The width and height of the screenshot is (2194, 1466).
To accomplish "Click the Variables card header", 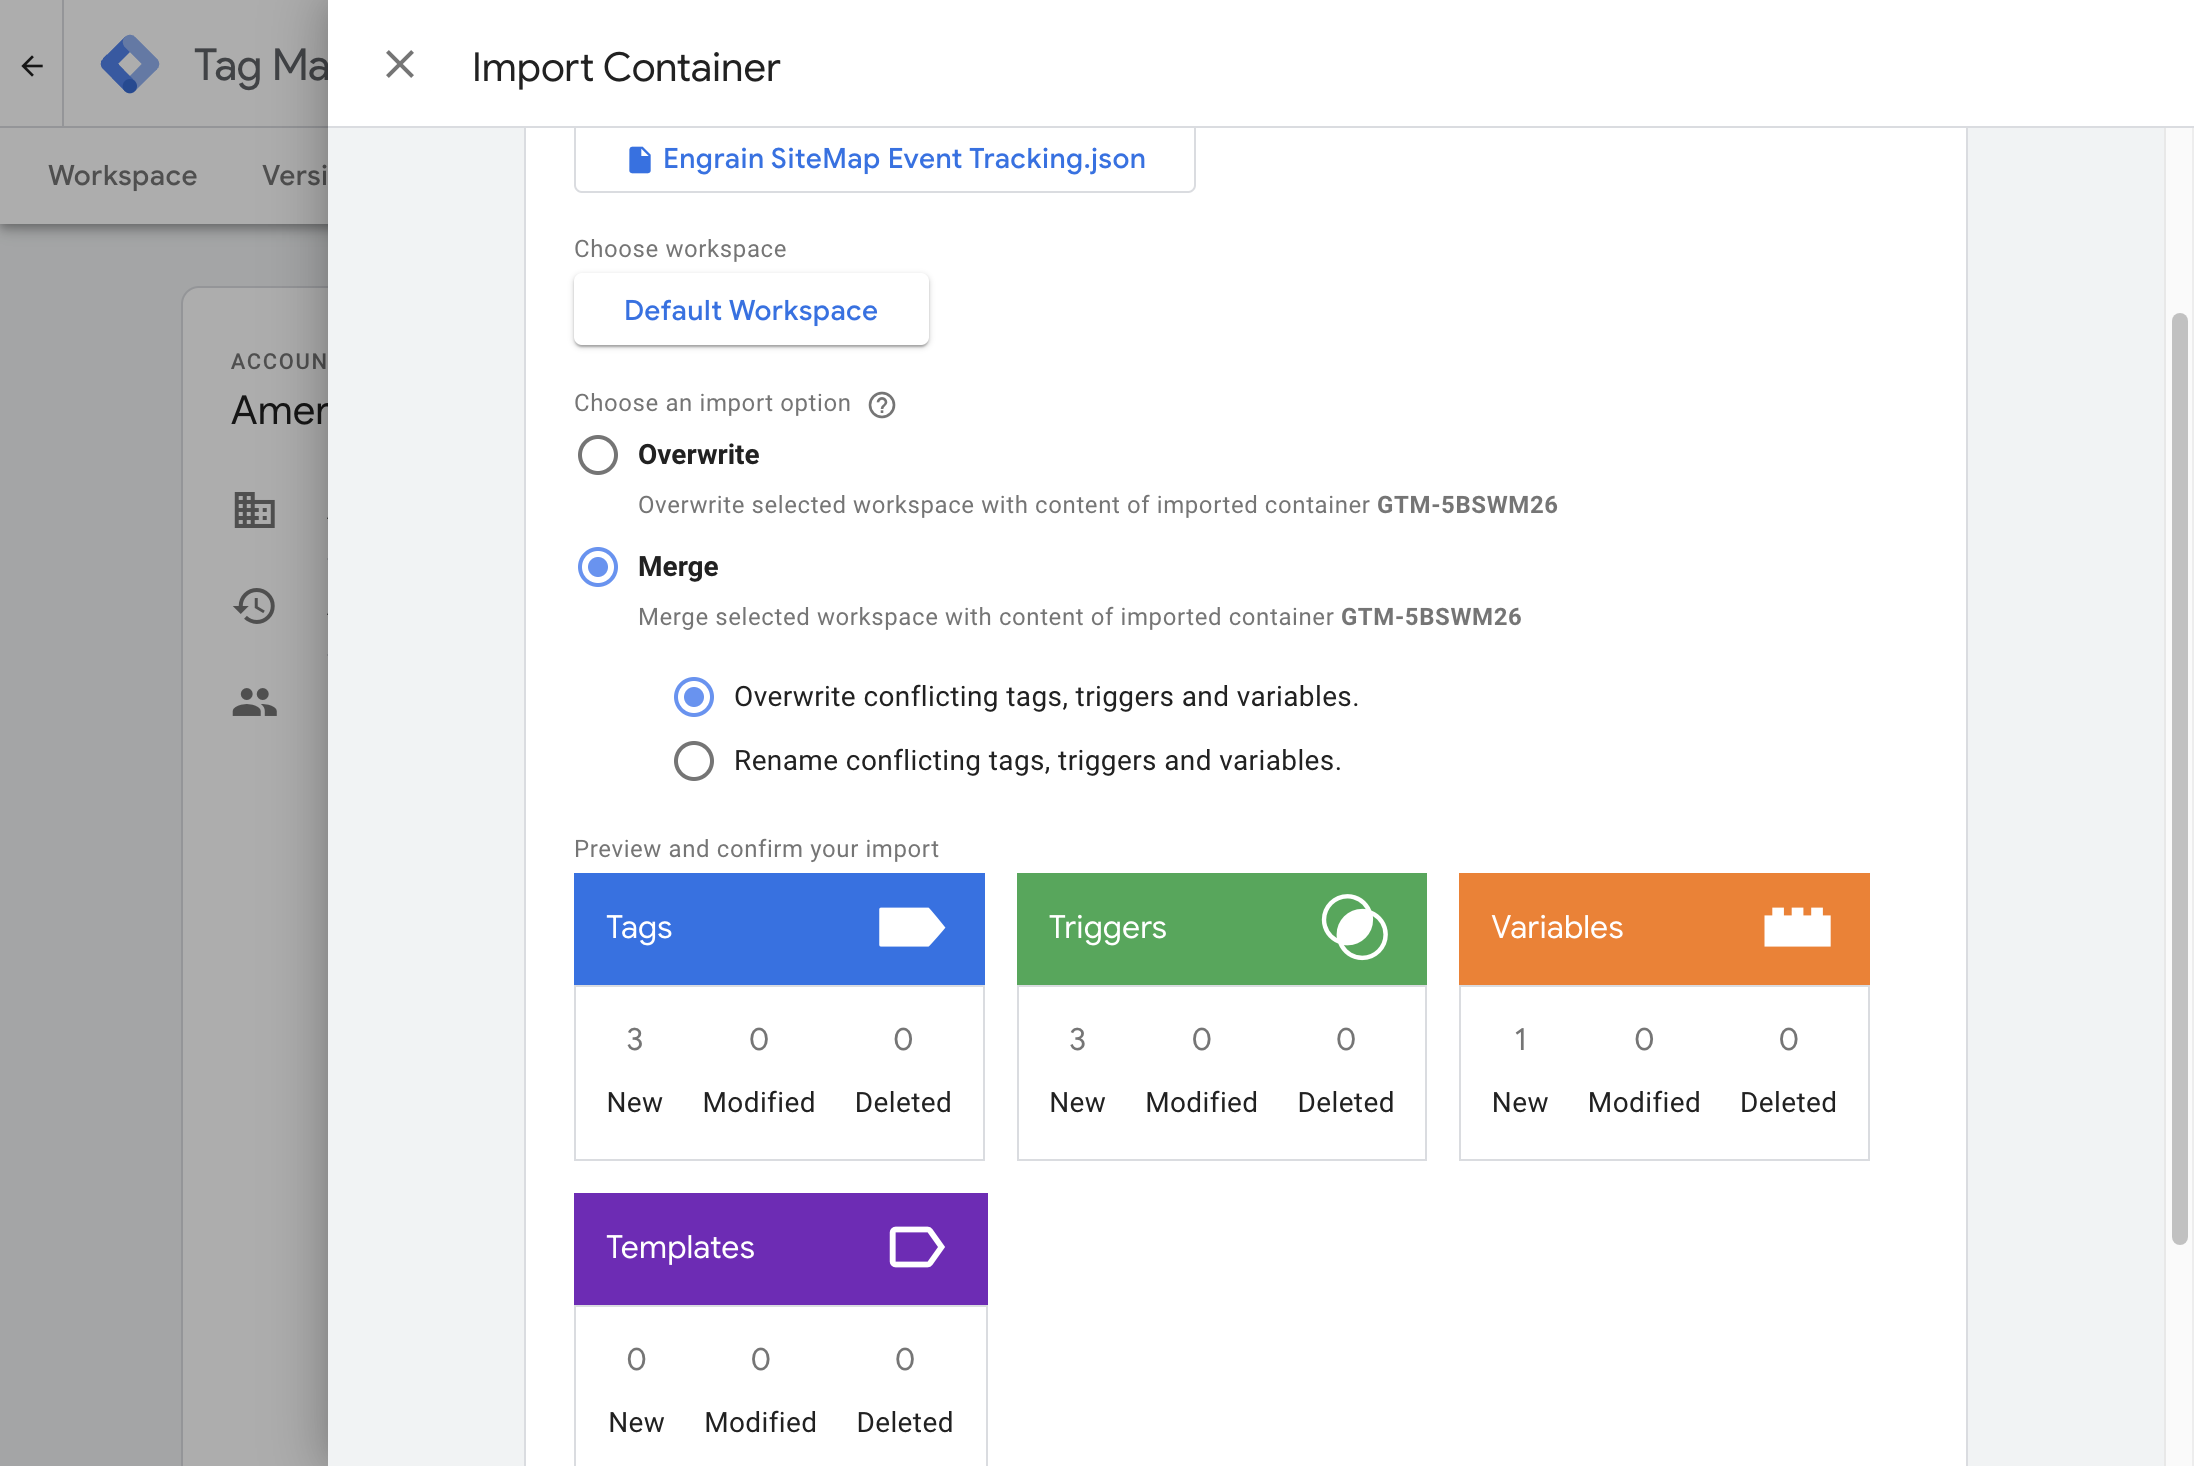I will pos(1664,928).
